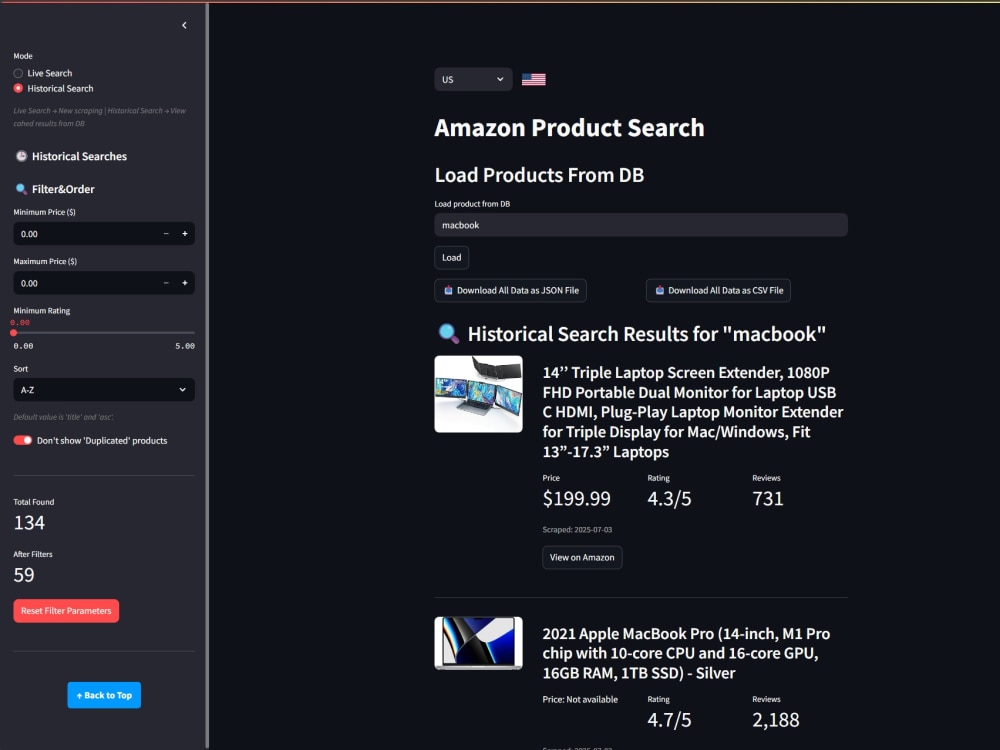Increase Maximum Price with plus button
Viewport: 1000px width, 750px height.
pos(185,283)
